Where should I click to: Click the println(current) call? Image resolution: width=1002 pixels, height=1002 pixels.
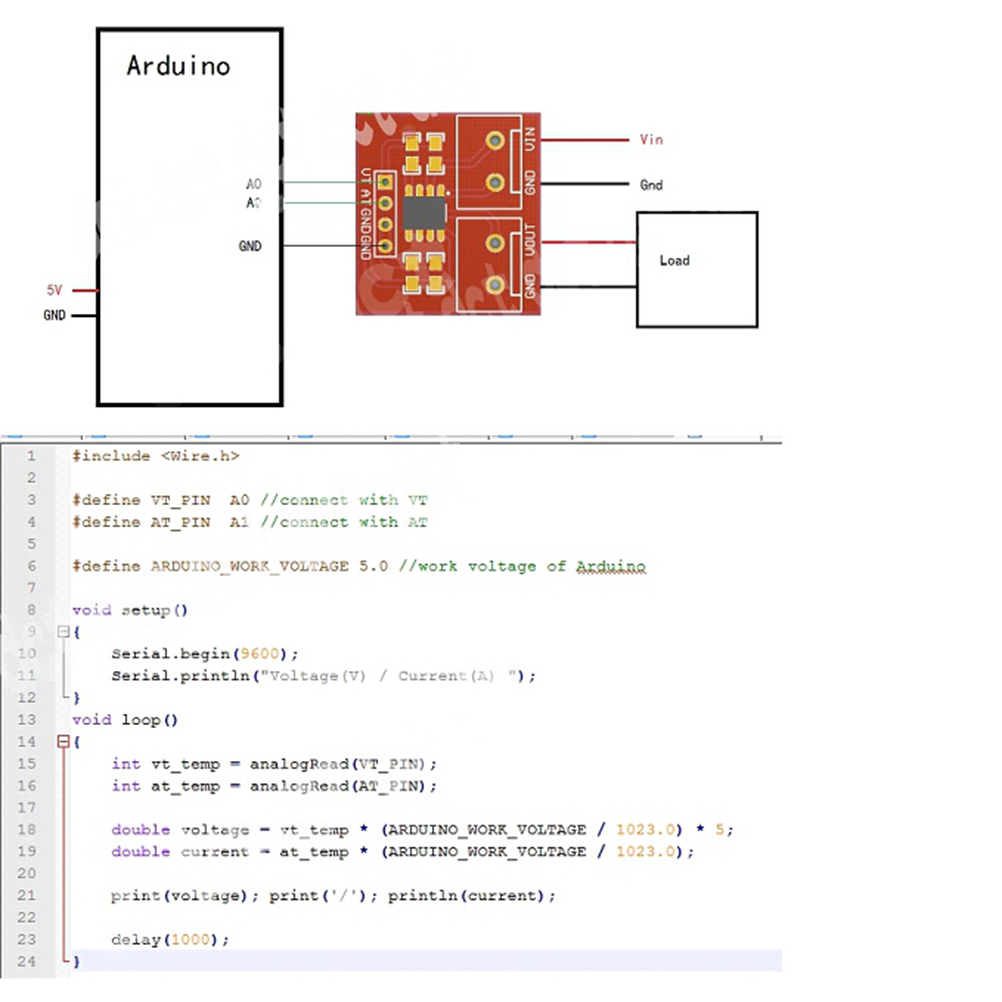[470, 895]
